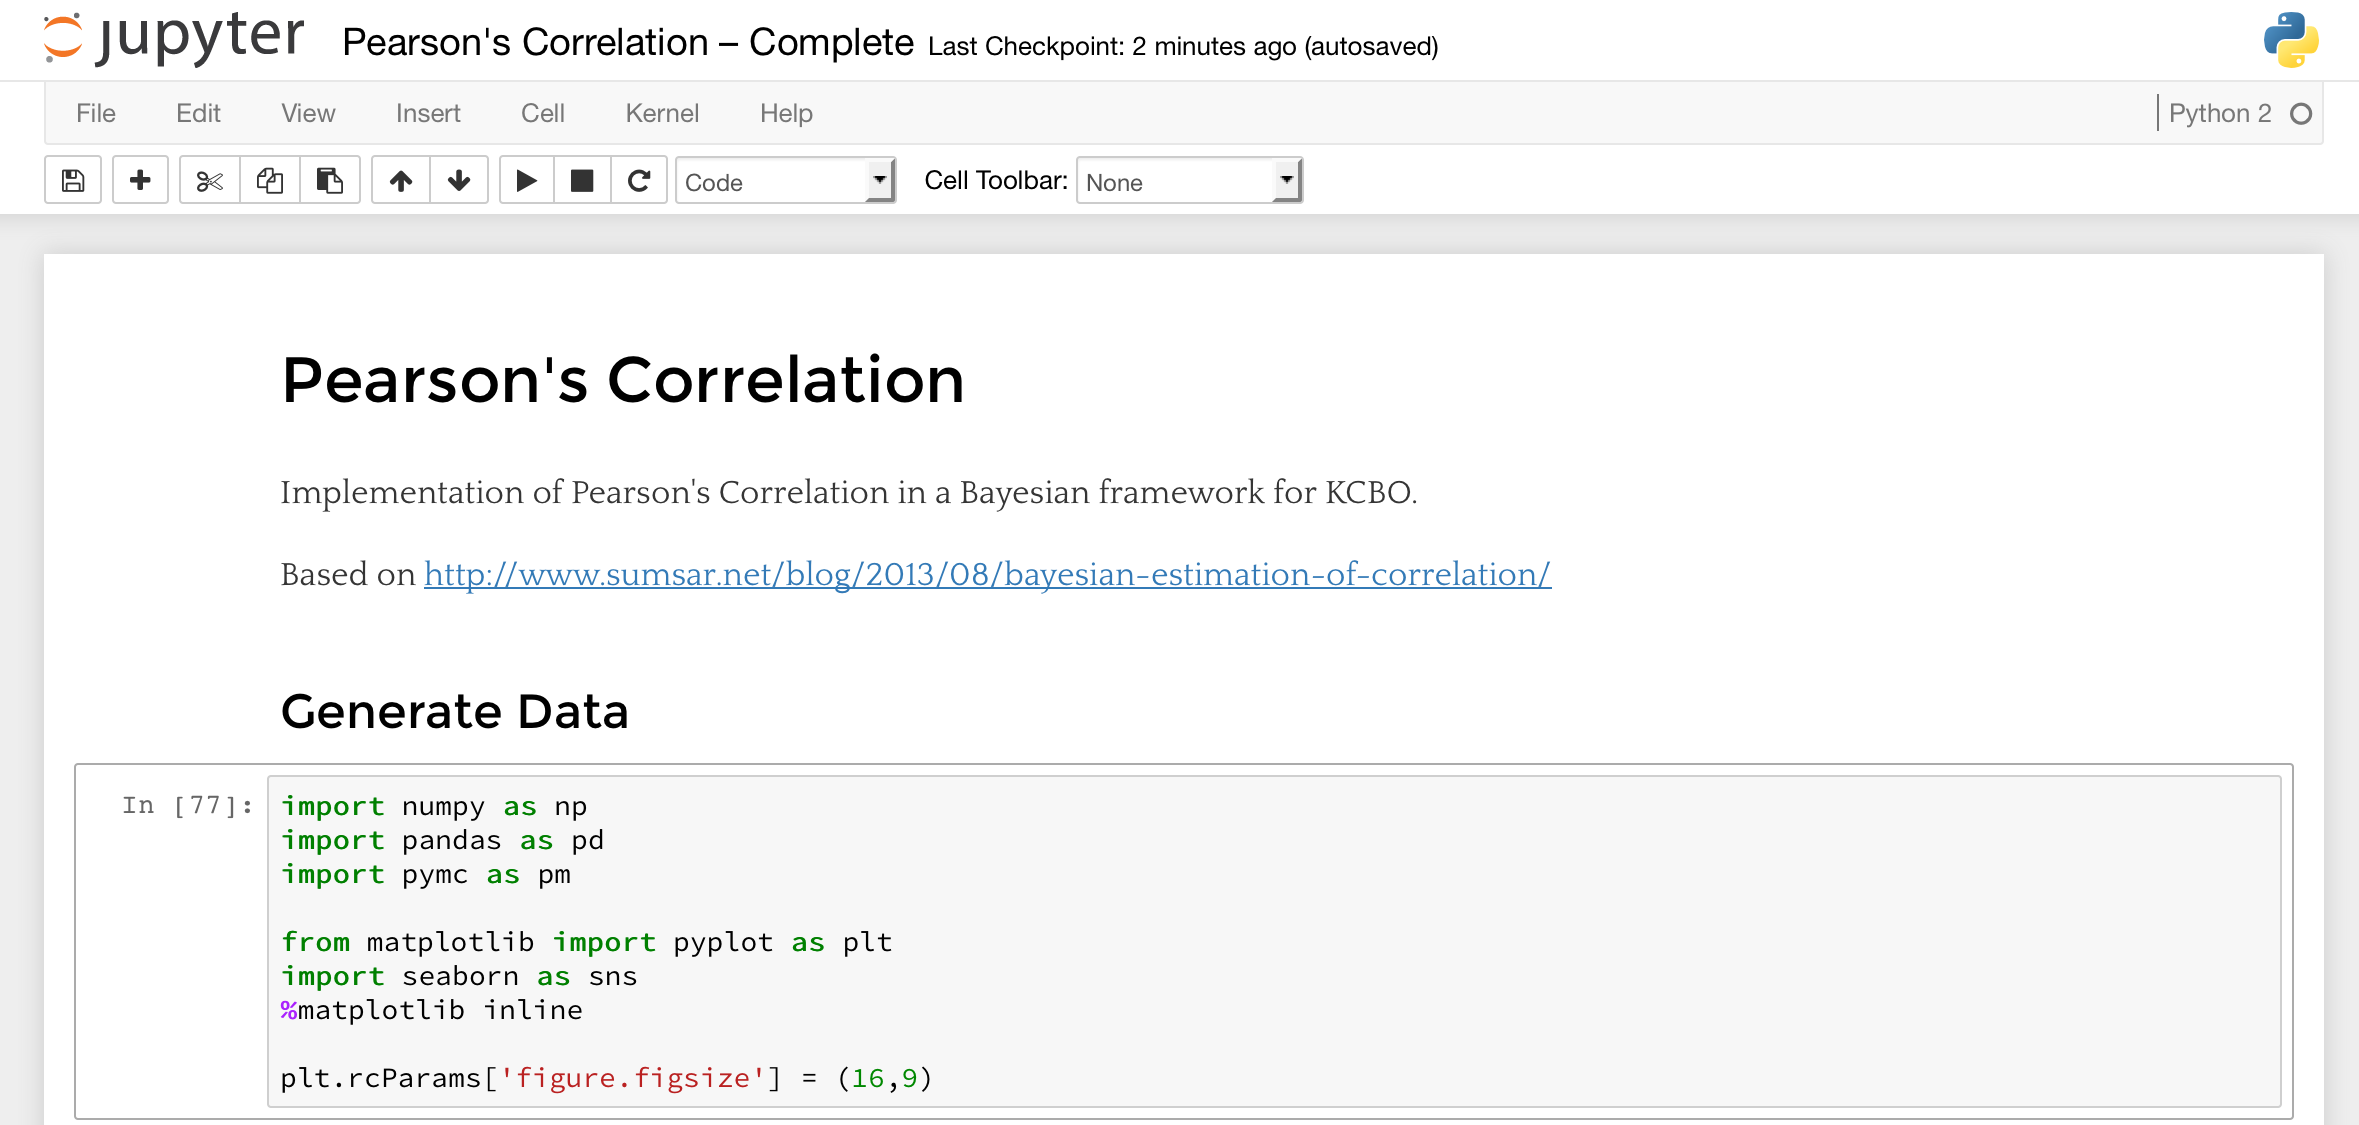Move selected cell up arrow
This screenshot has width=2359, height=1125.
tap(401, 181)
